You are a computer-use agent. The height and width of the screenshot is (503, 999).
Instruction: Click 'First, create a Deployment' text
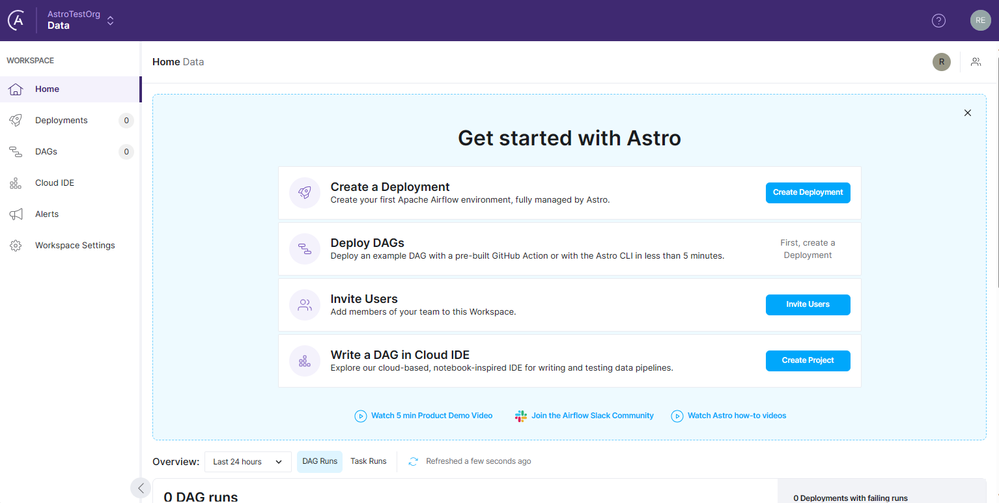pos(808,249)
